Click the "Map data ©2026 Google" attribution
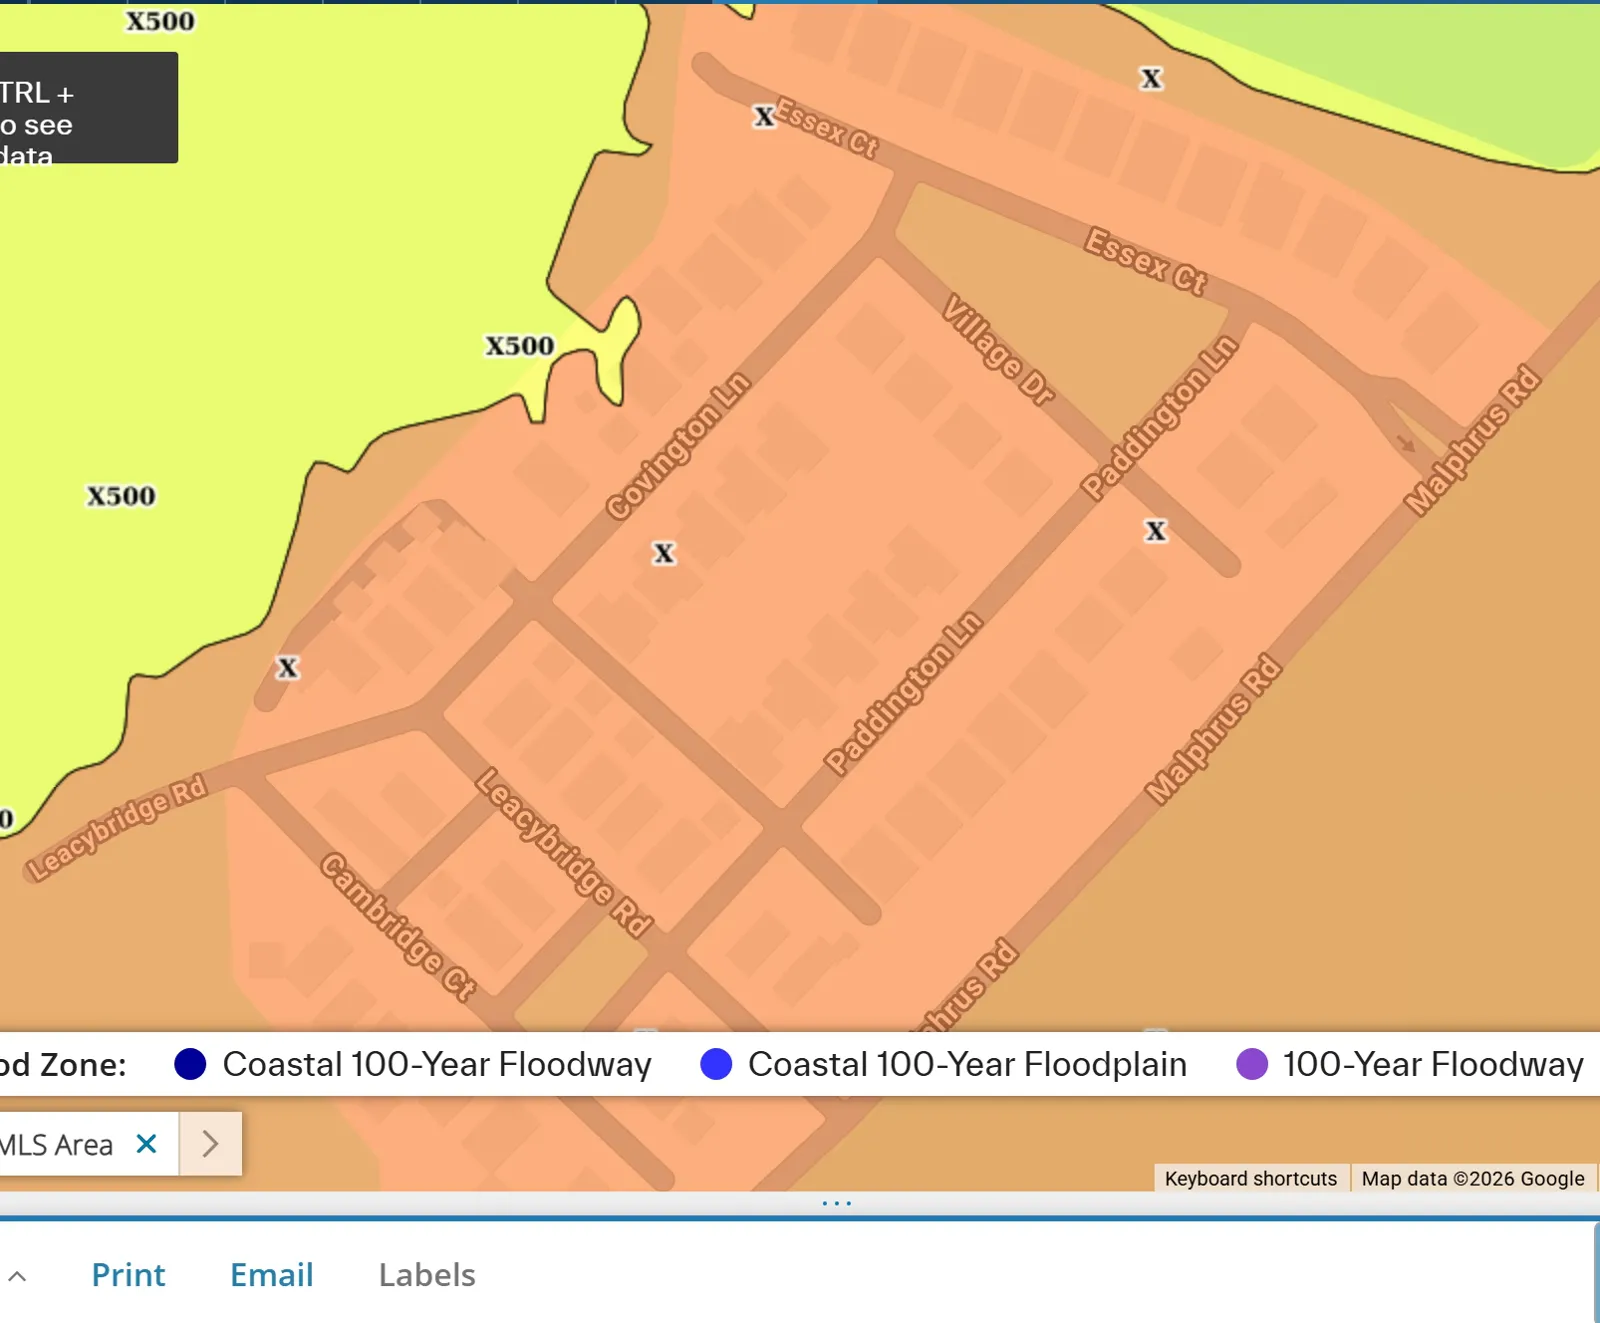 click(1473, 1178)
